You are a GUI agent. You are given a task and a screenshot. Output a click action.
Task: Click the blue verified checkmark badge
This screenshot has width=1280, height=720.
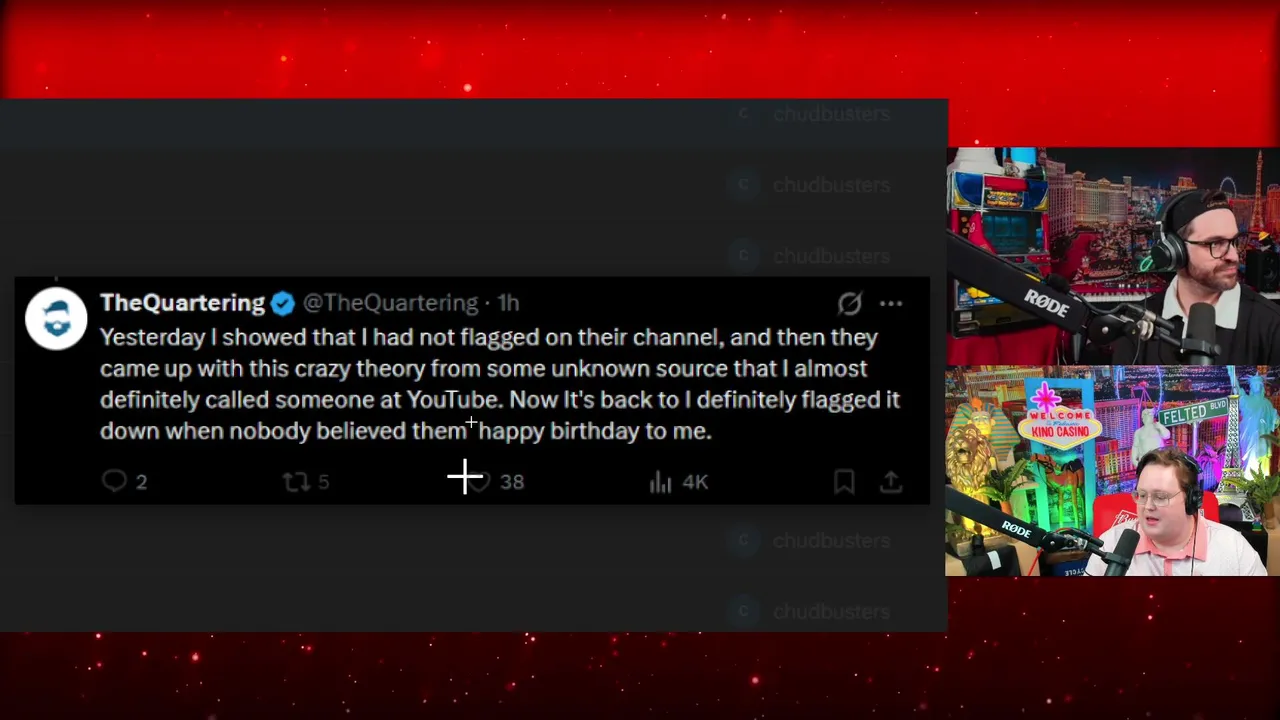coord(282,303)
